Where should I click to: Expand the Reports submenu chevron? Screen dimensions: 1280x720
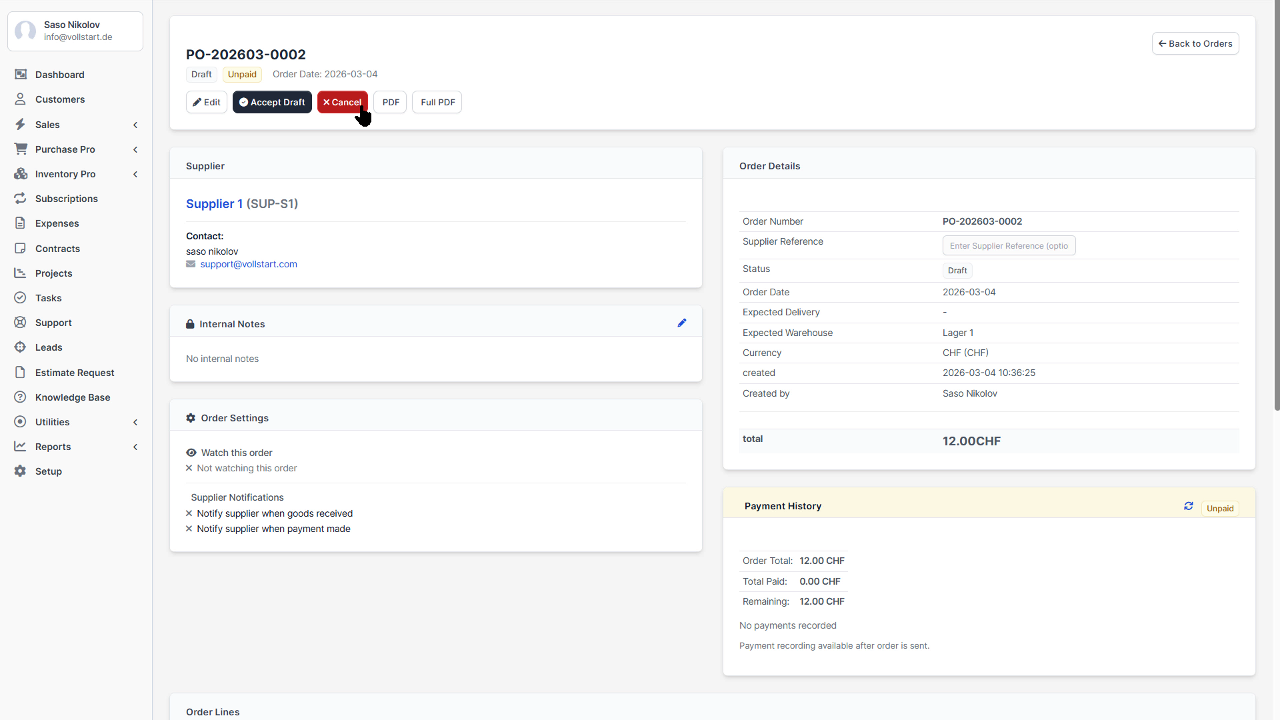point(135,447)
